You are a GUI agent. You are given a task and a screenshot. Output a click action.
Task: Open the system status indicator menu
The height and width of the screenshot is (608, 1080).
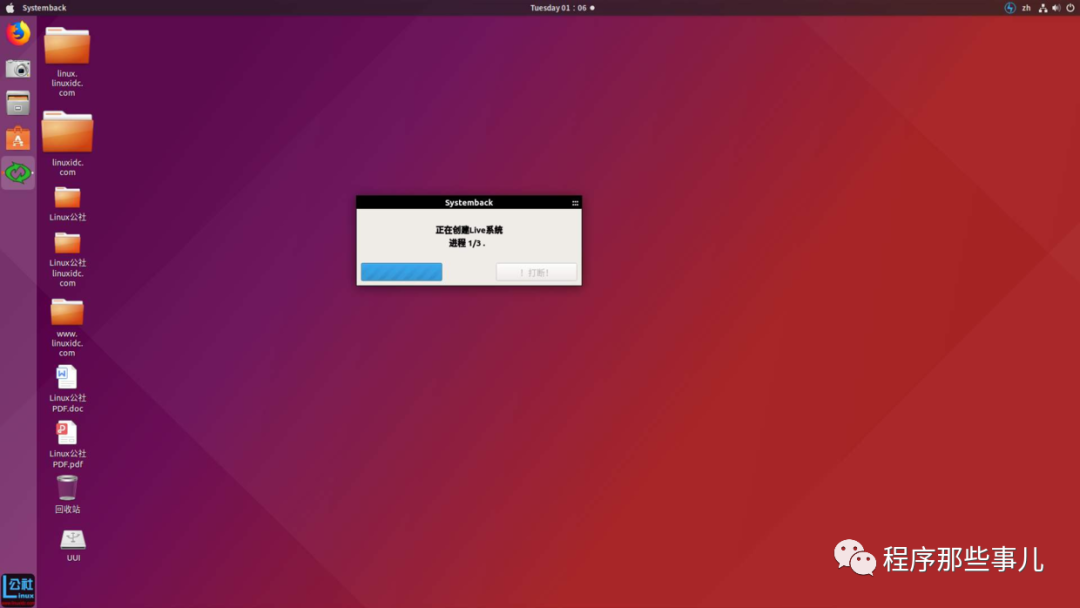[x=1008, y=7]
